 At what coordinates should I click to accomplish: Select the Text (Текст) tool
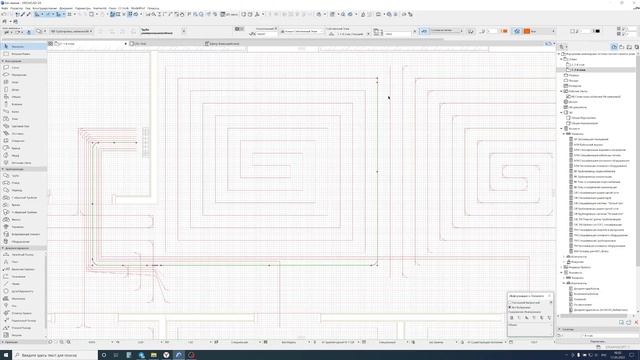coord(23,262)
